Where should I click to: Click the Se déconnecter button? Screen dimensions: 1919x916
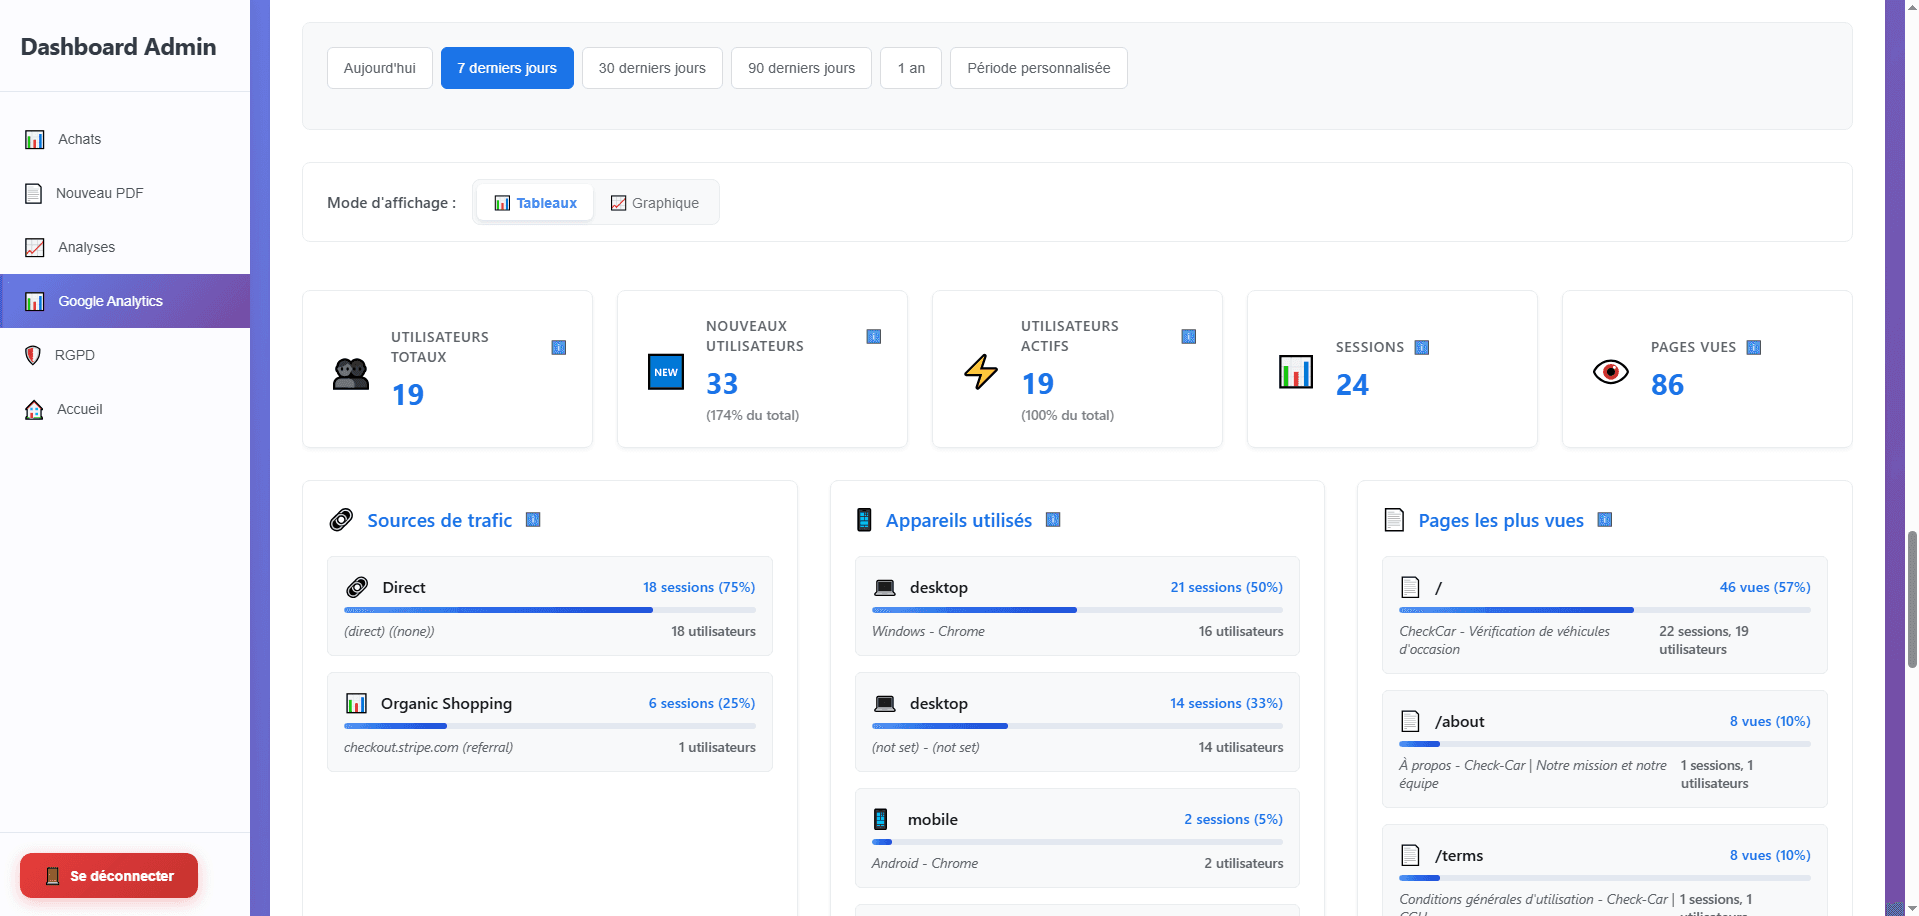(x=109, y=876)
